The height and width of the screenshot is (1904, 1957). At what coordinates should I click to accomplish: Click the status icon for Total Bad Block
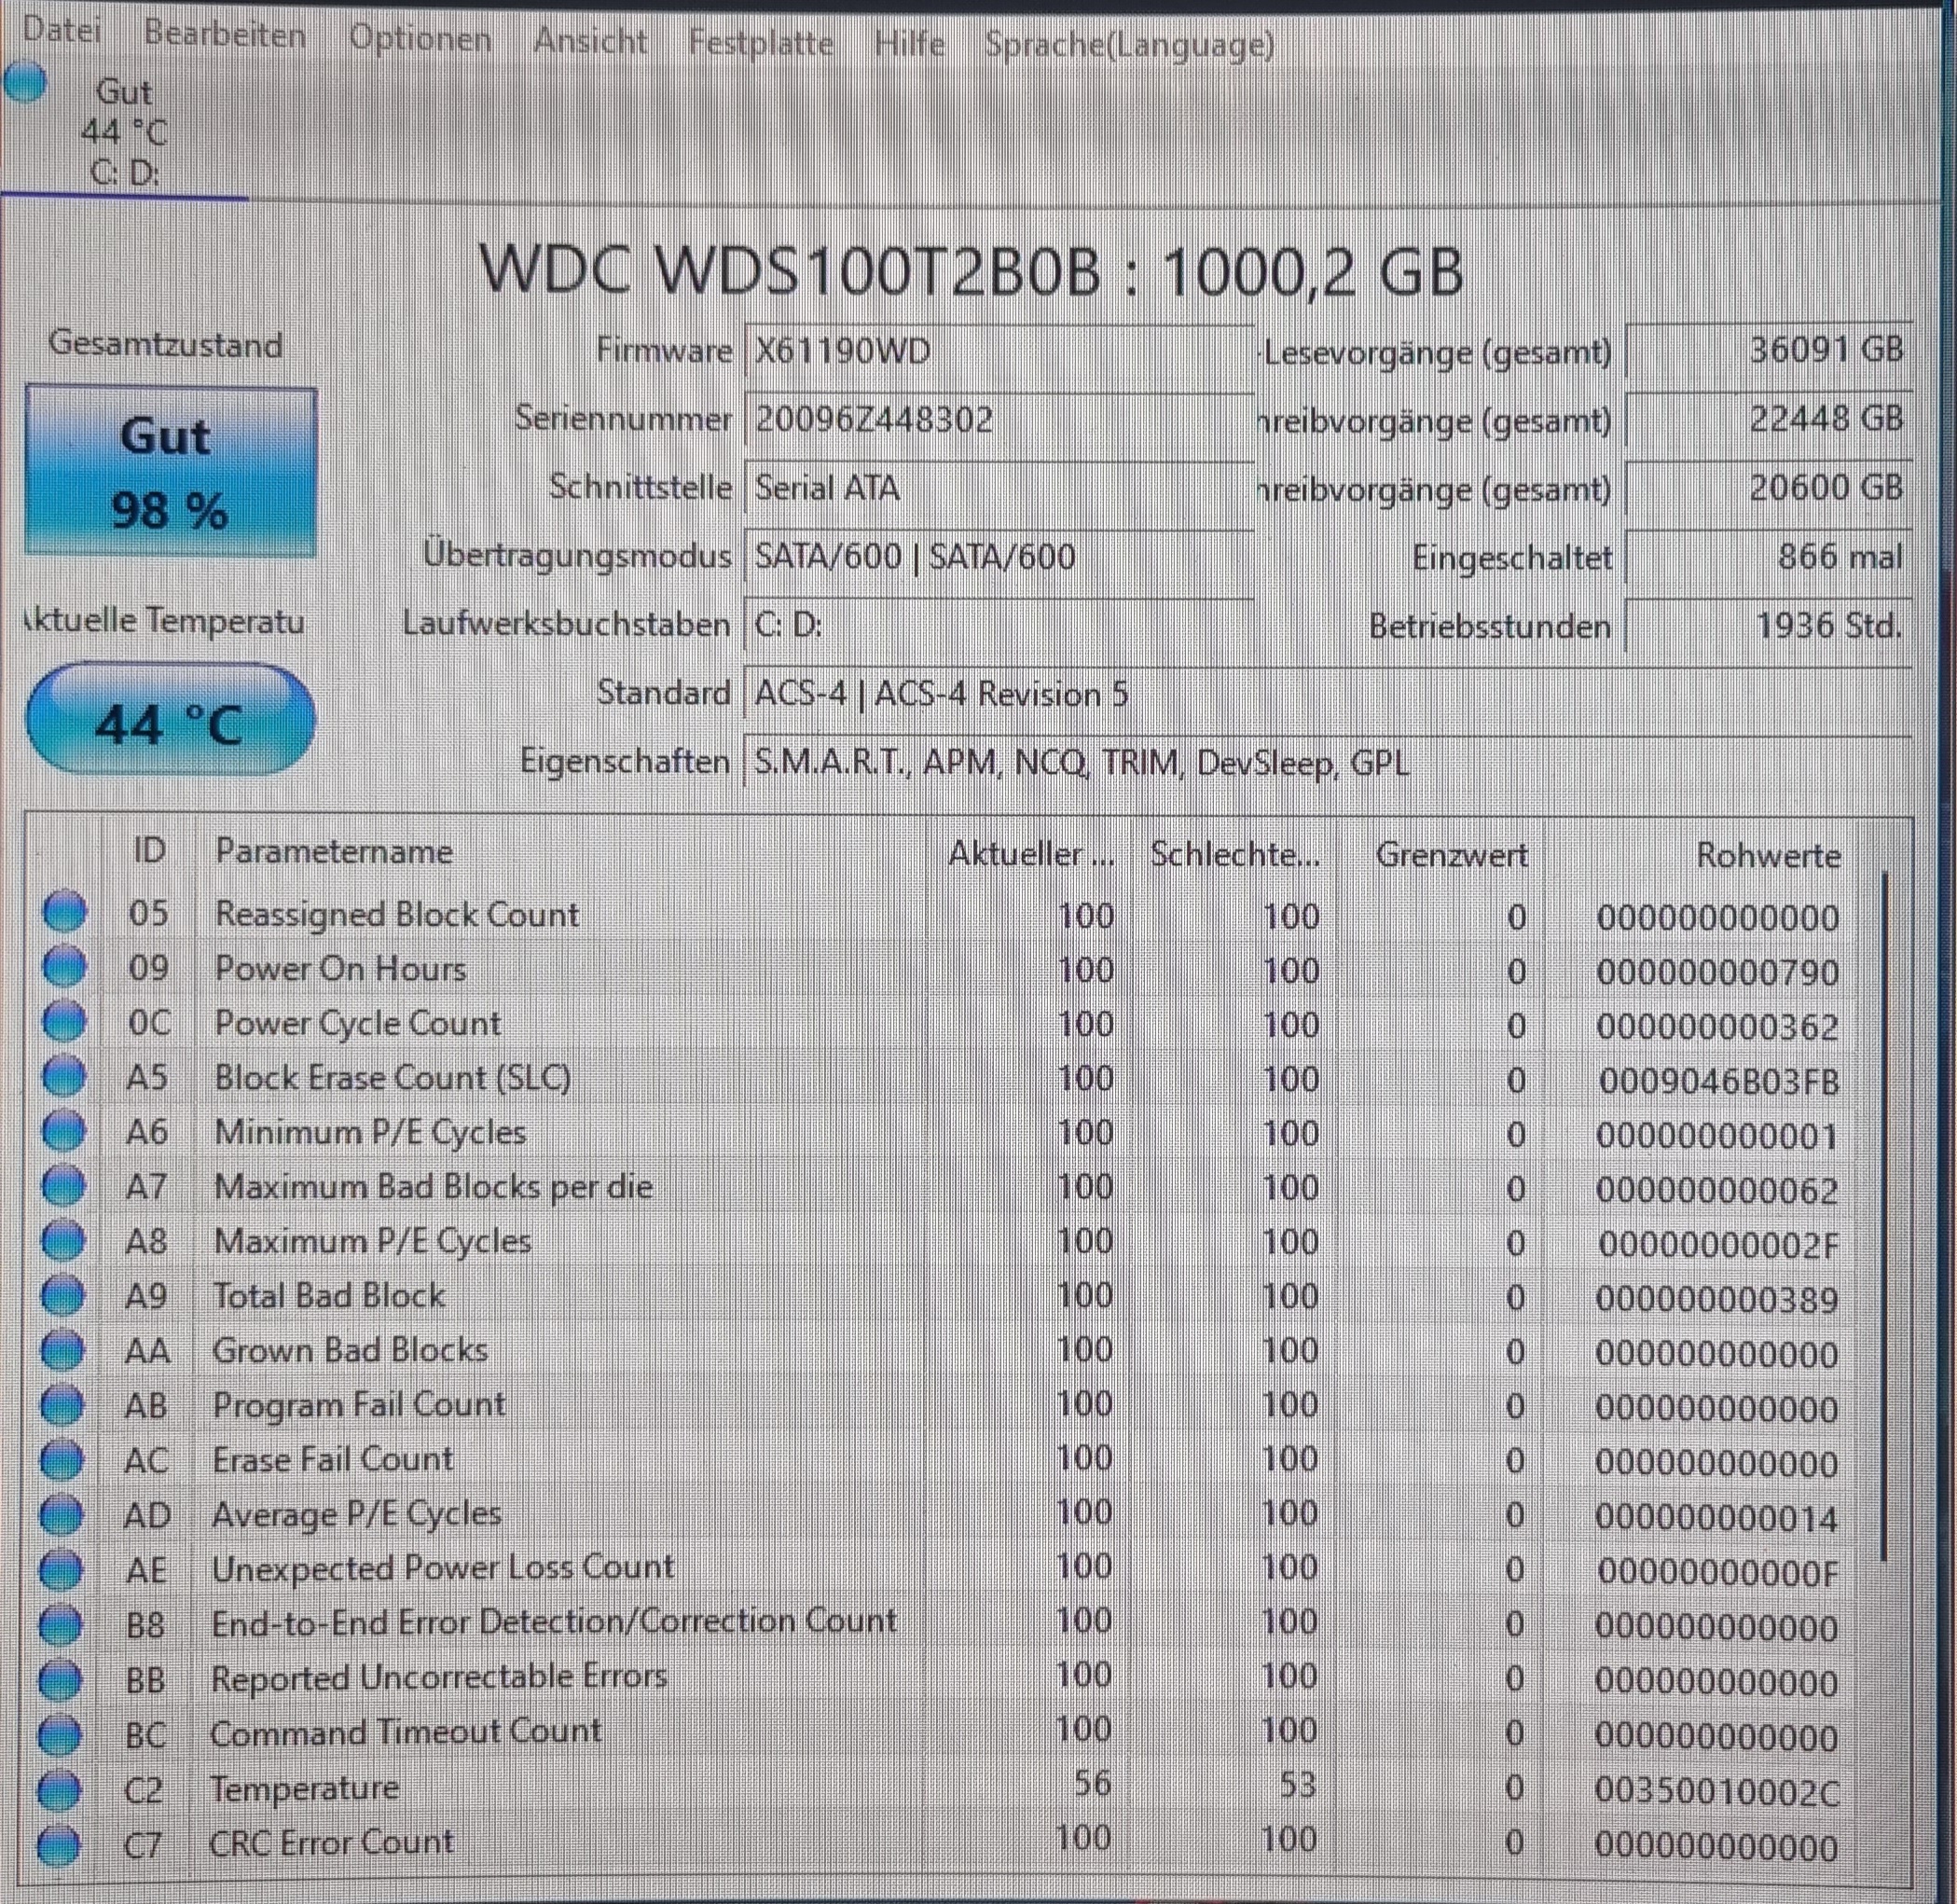pyautogui.click(x=63, y=1295)
